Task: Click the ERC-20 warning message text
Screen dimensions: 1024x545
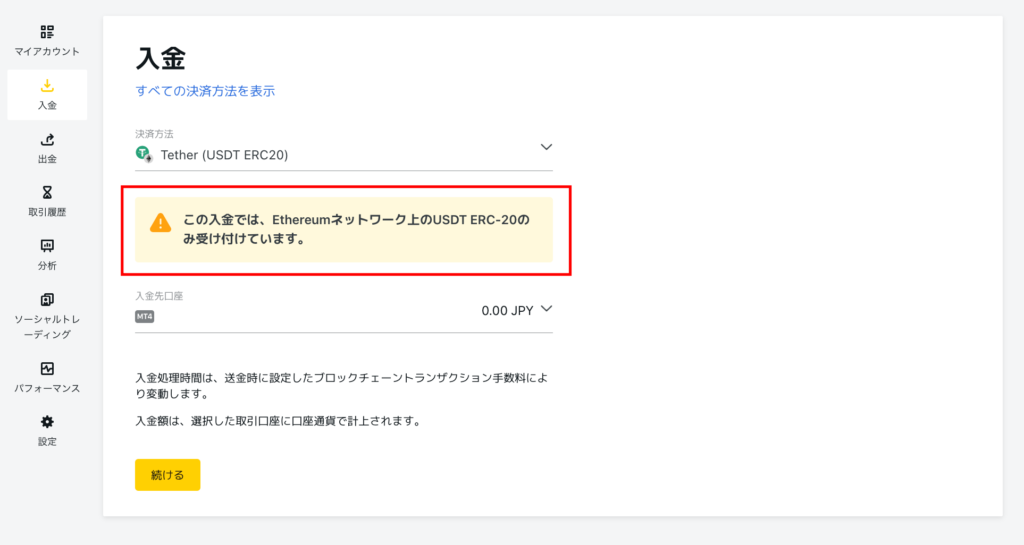Action: [356, 230]
